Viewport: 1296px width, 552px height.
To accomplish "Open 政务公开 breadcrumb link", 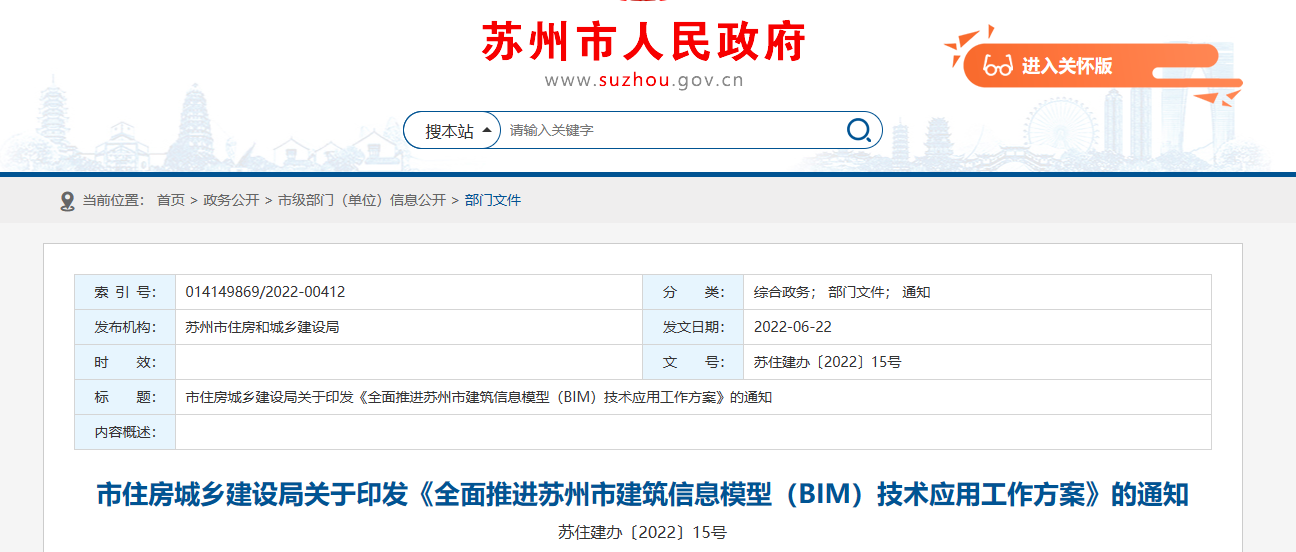I will coord(231,200).
